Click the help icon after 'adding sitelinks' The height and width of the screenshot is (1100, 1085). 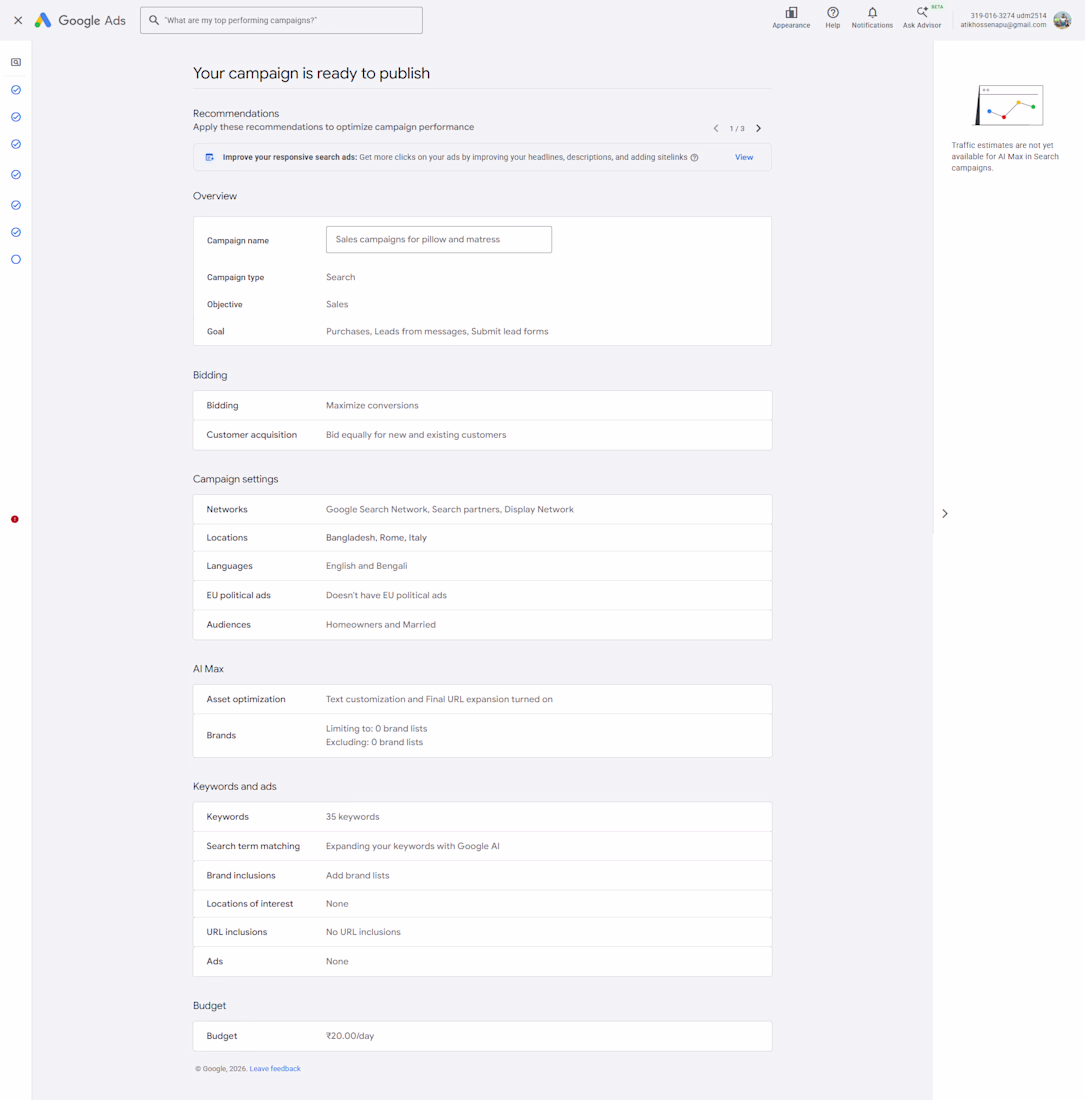coord(694,158)
